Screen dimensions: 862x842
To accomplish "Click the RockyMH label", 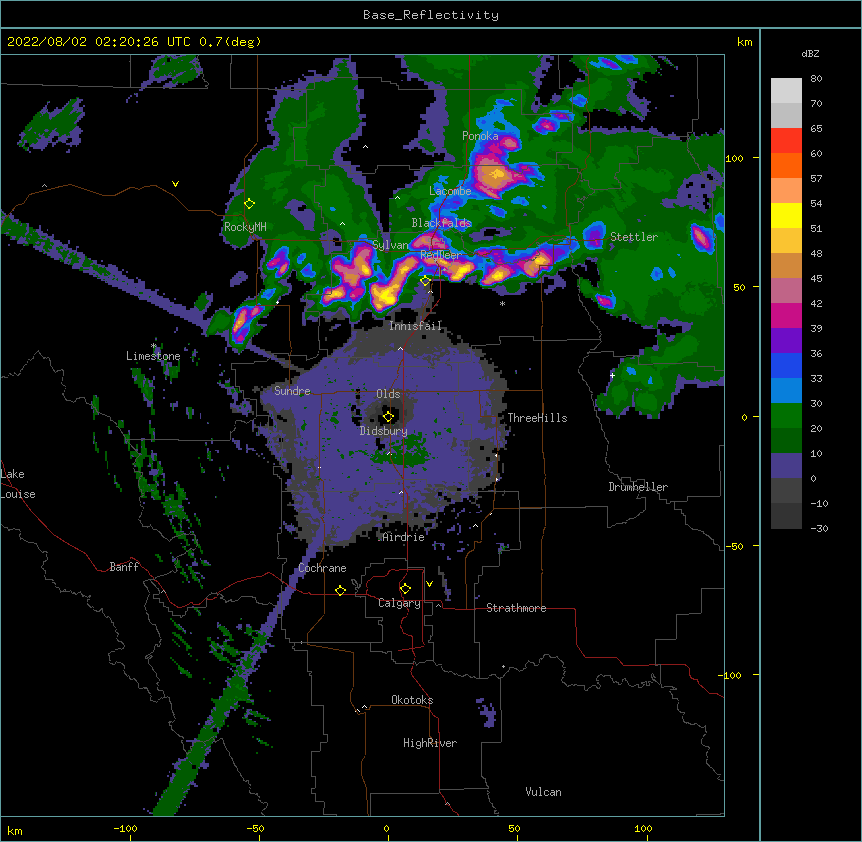I will [245, 227].
